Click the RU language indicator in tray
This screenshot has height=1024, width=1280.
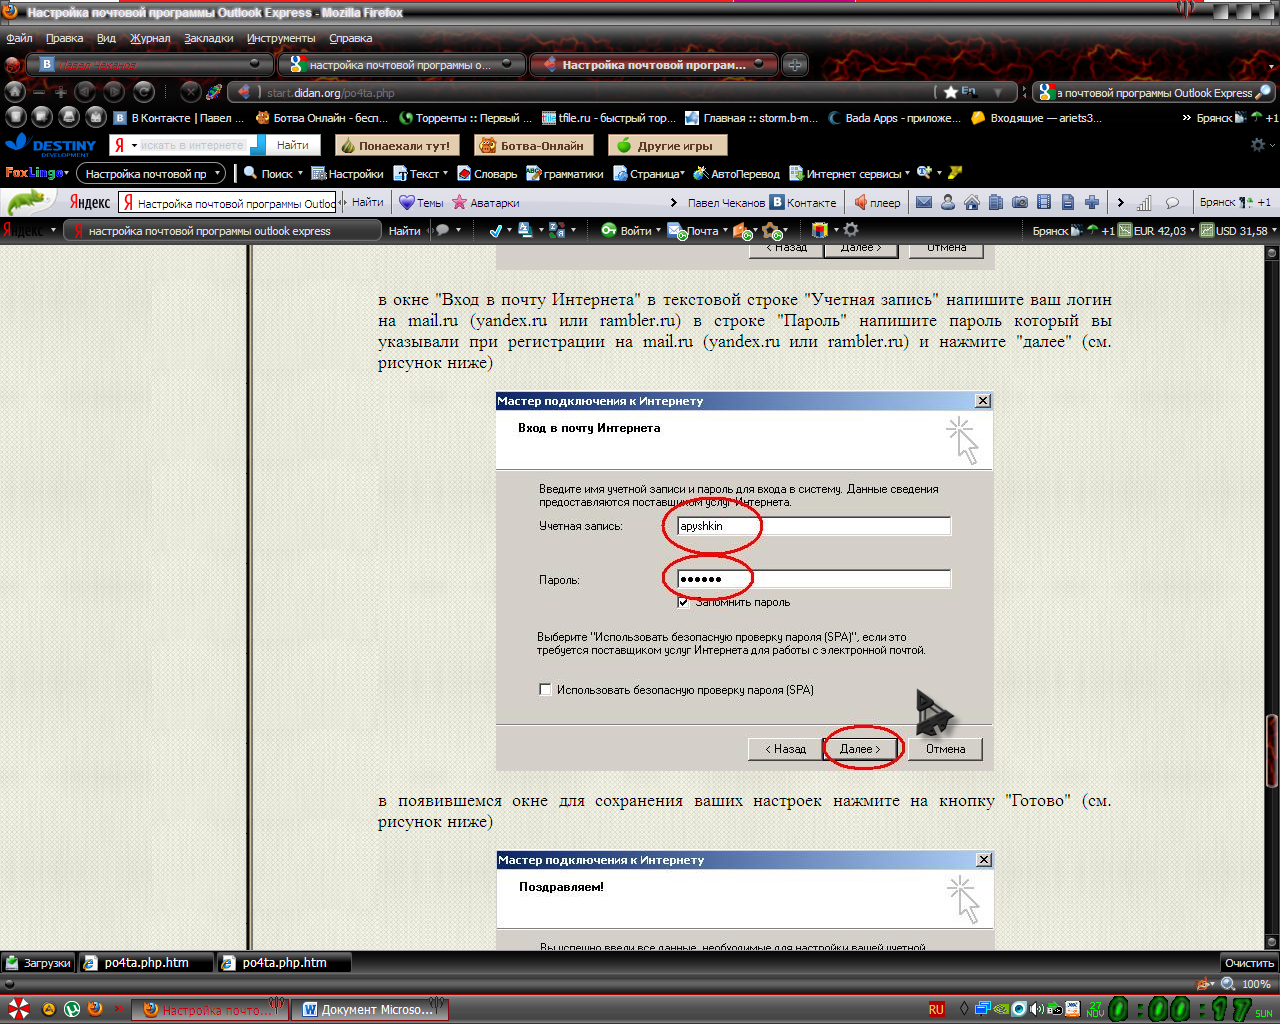936,1009
